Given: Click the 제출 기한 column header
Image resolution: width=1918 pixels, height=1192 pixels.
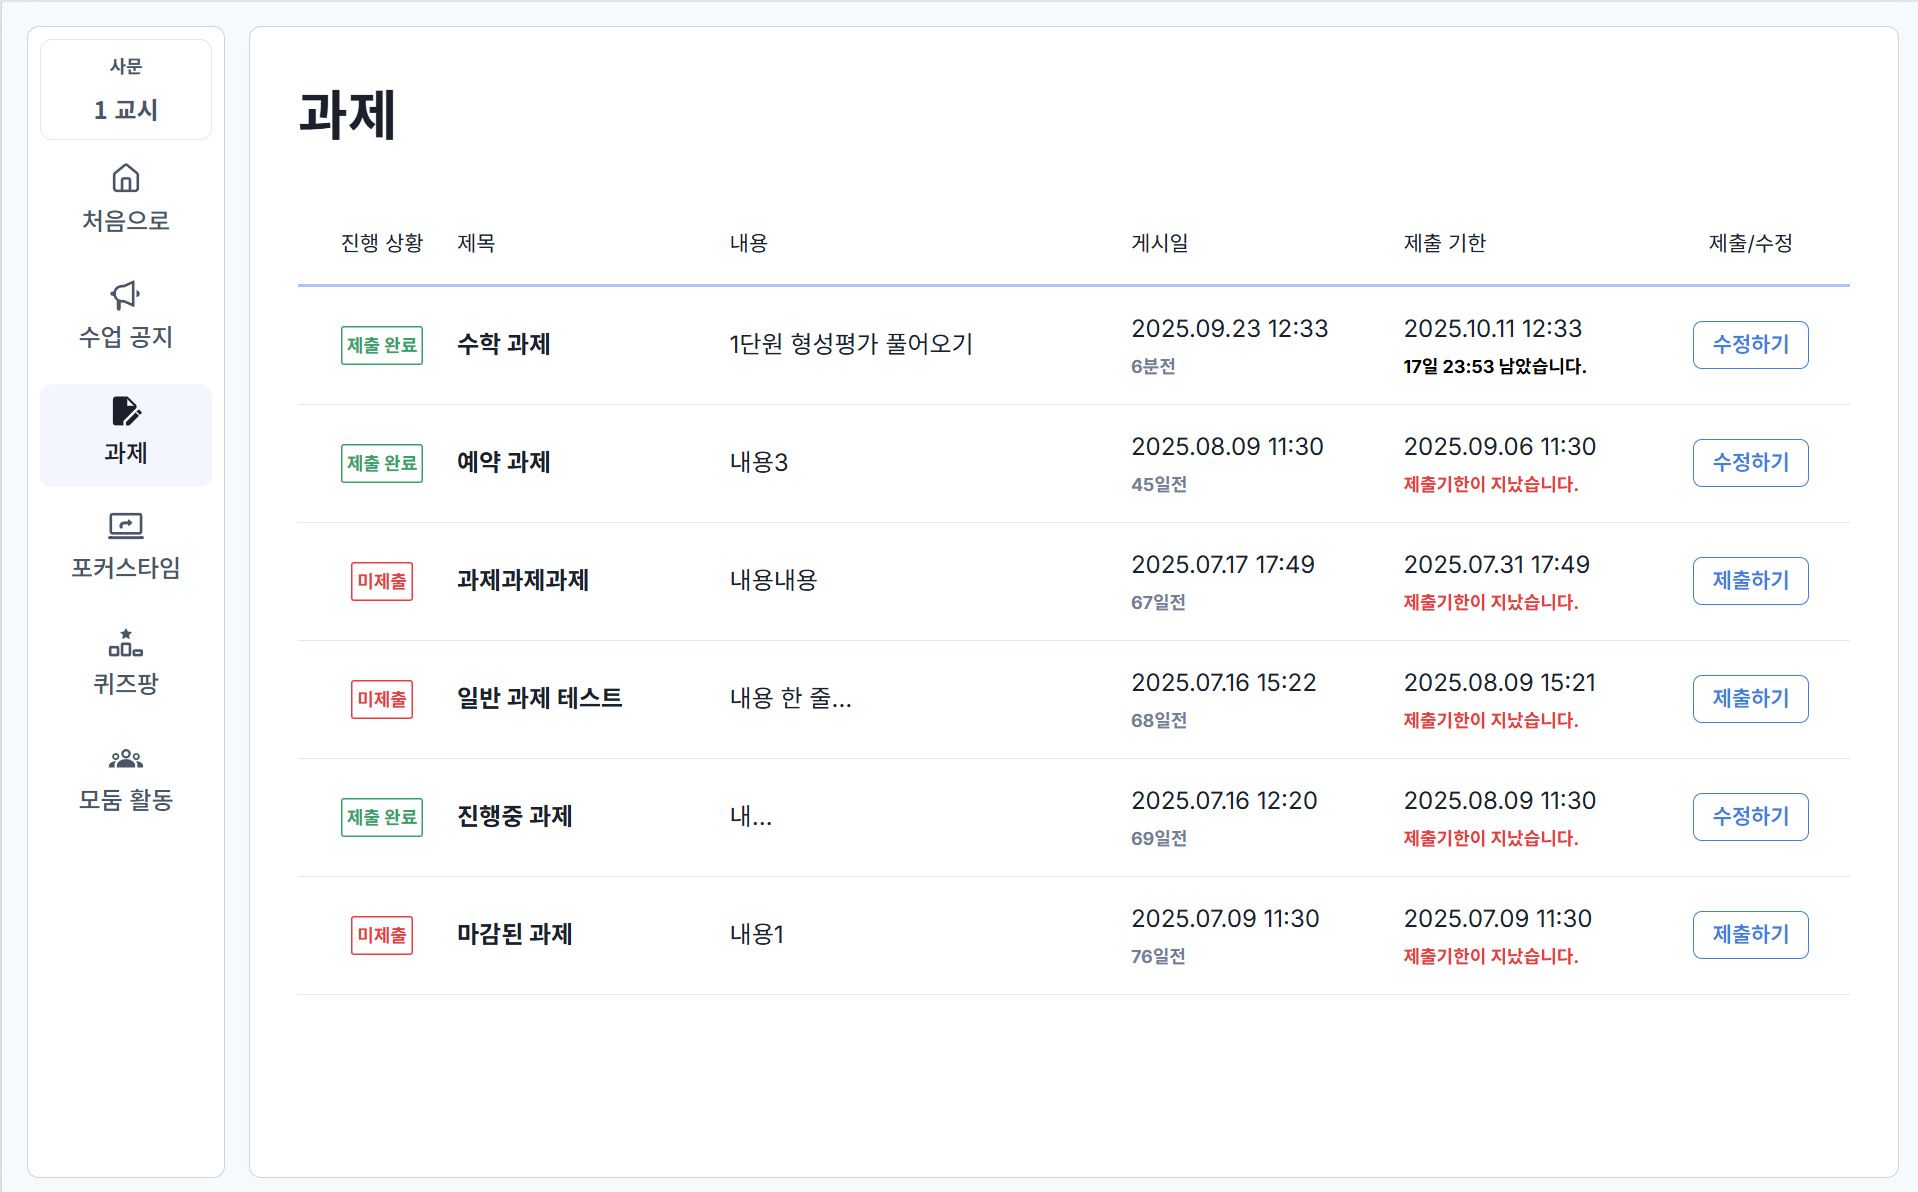Looking at the screenshot, I should [x=1444, y=243].
